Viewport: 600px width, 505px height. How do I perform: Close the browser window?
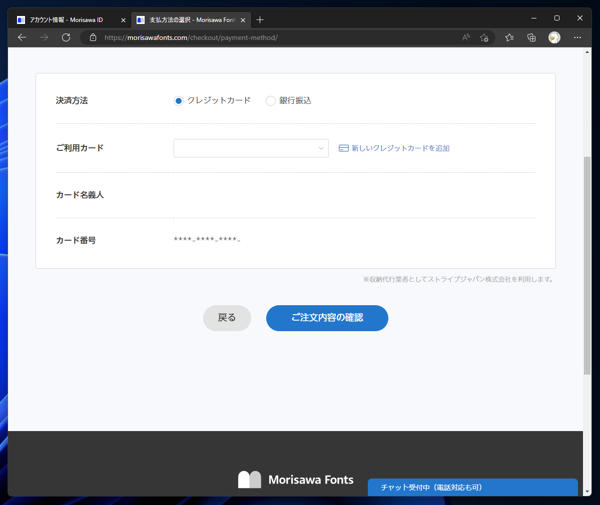pos(580,18)
